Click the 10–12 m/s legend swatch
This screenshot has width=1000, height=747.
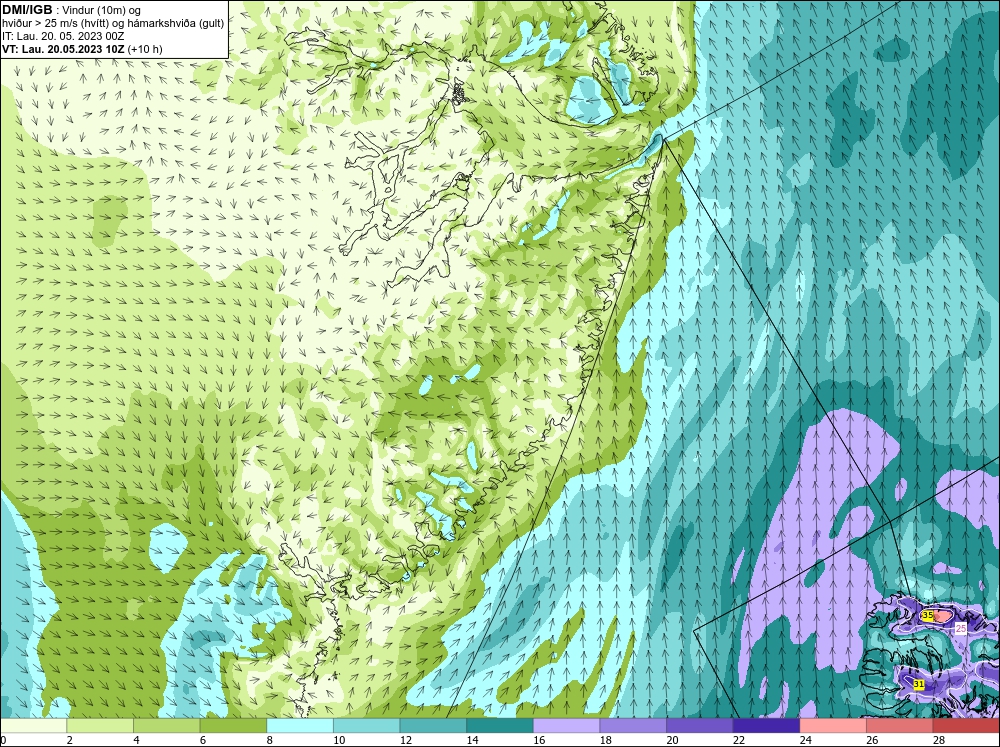click(x=367, y=726)
